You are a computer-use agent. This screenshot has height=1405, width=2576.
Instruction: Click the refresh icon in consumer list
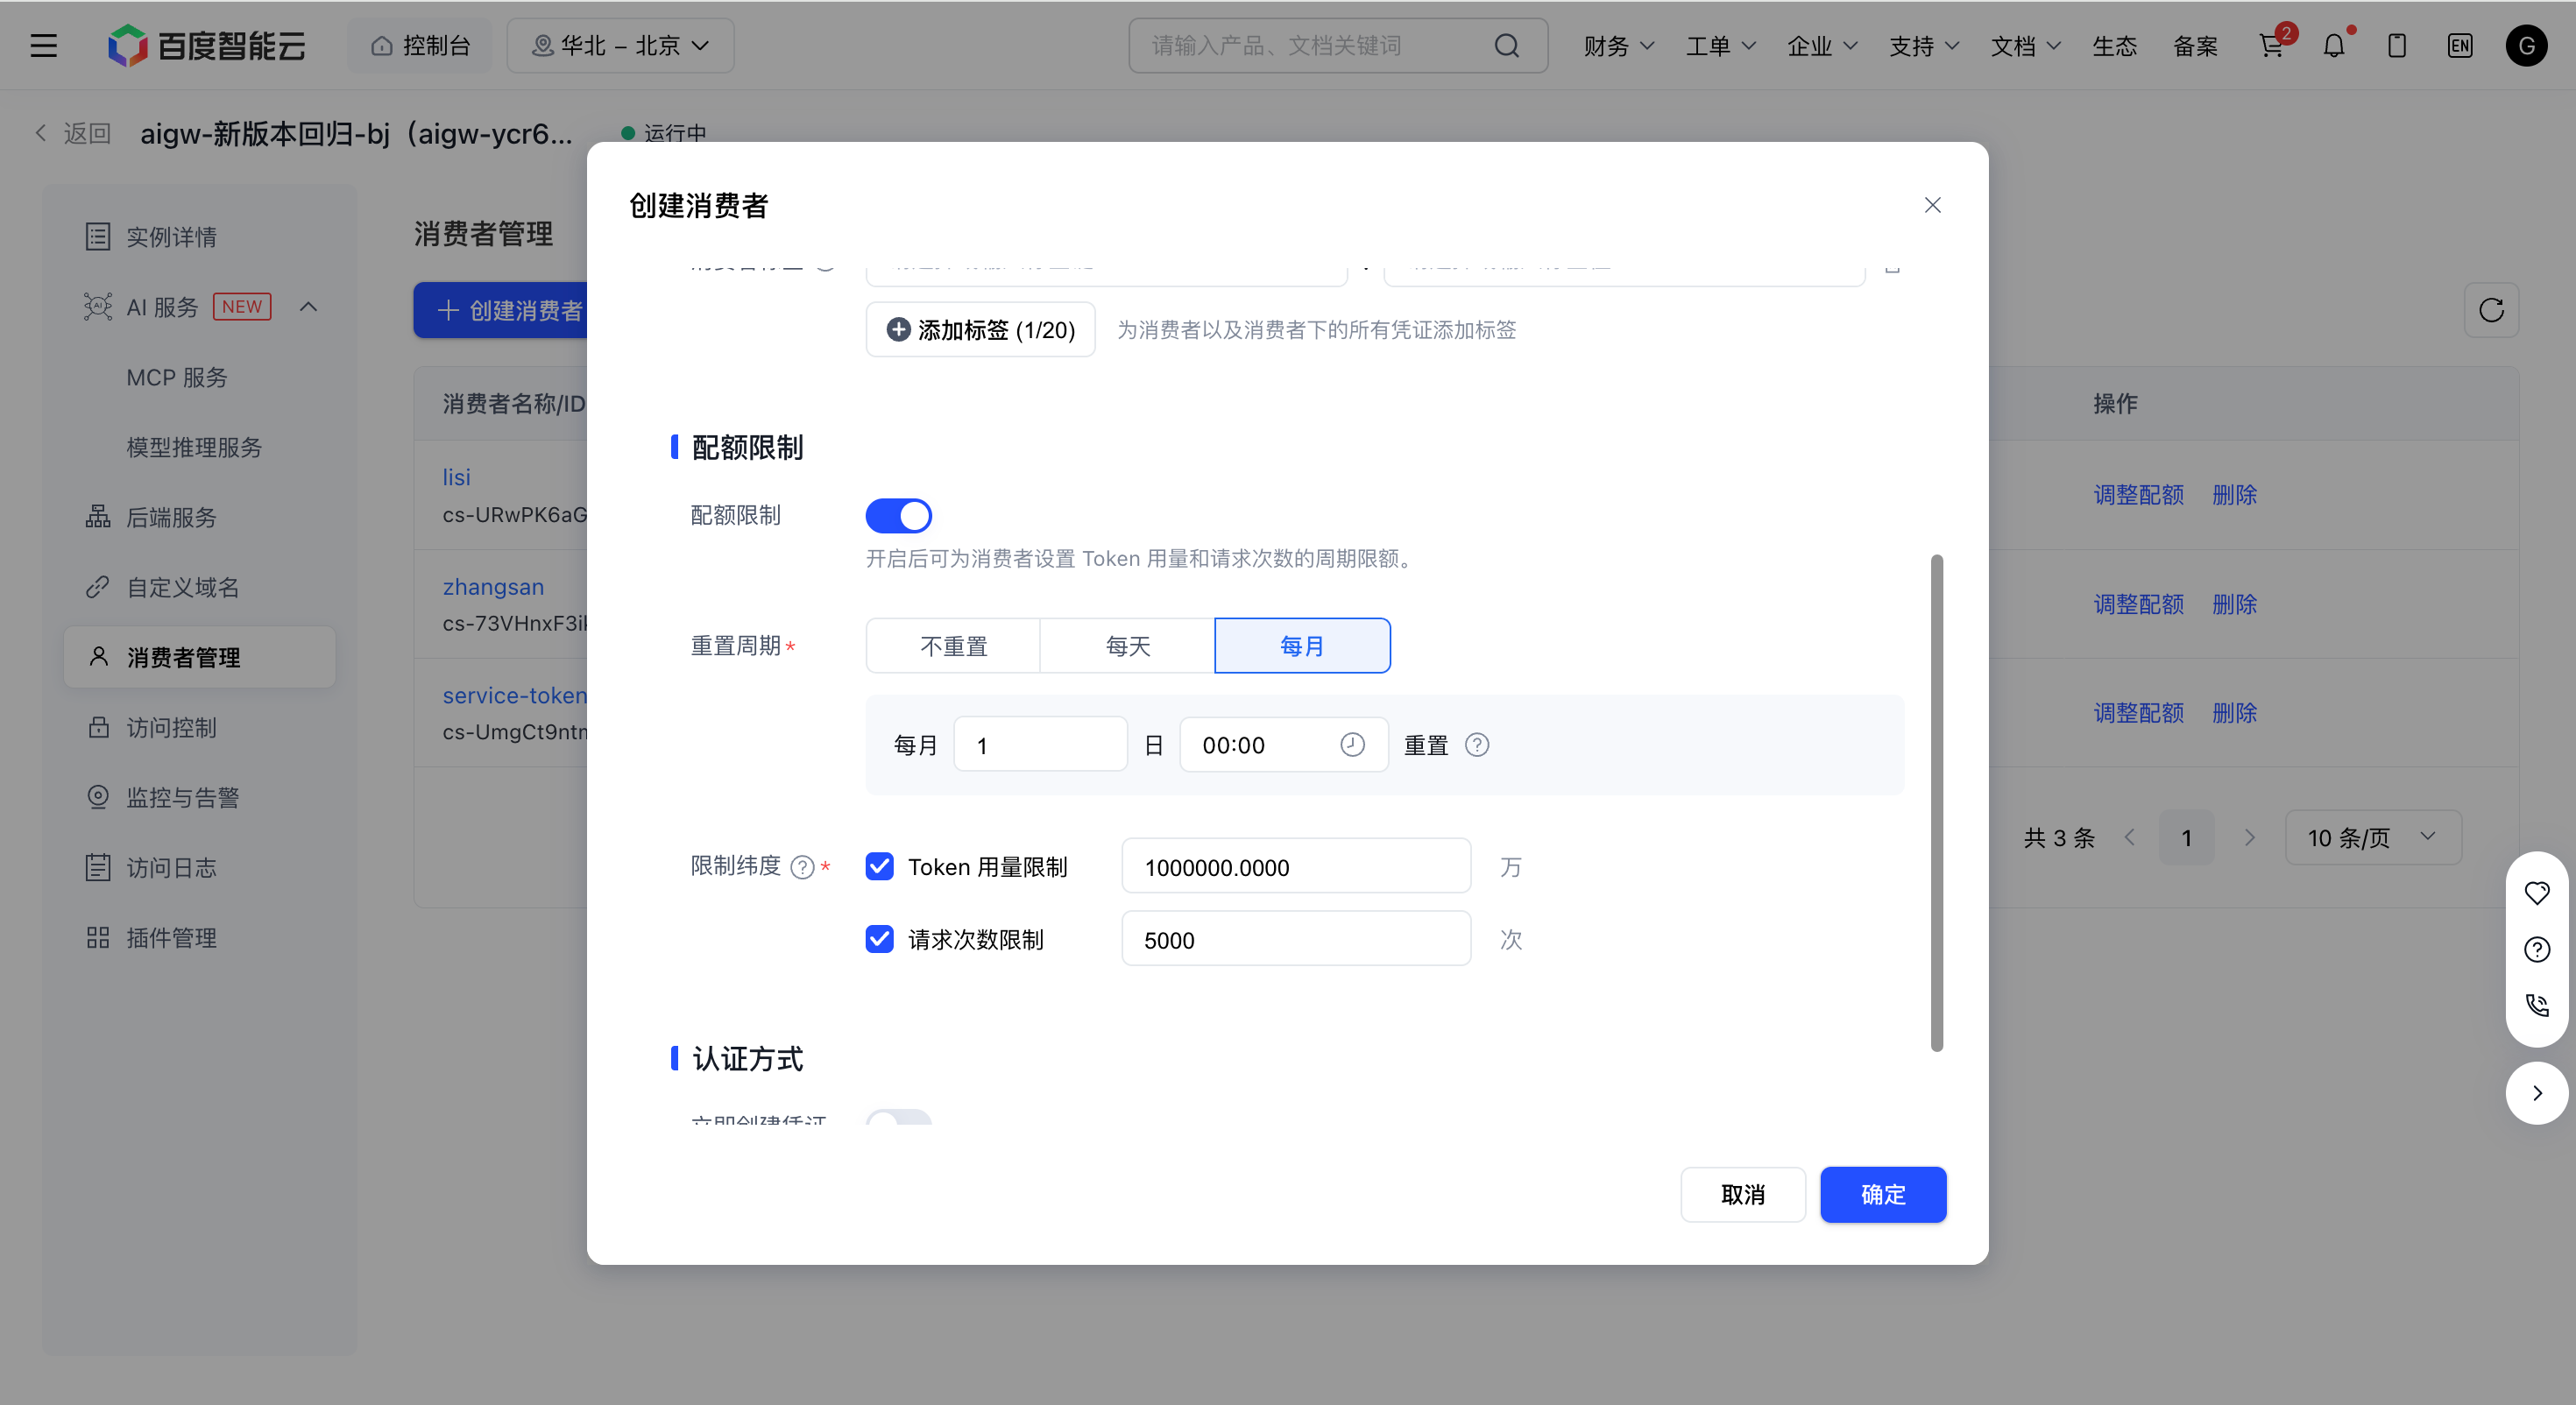click(2491, 310)
